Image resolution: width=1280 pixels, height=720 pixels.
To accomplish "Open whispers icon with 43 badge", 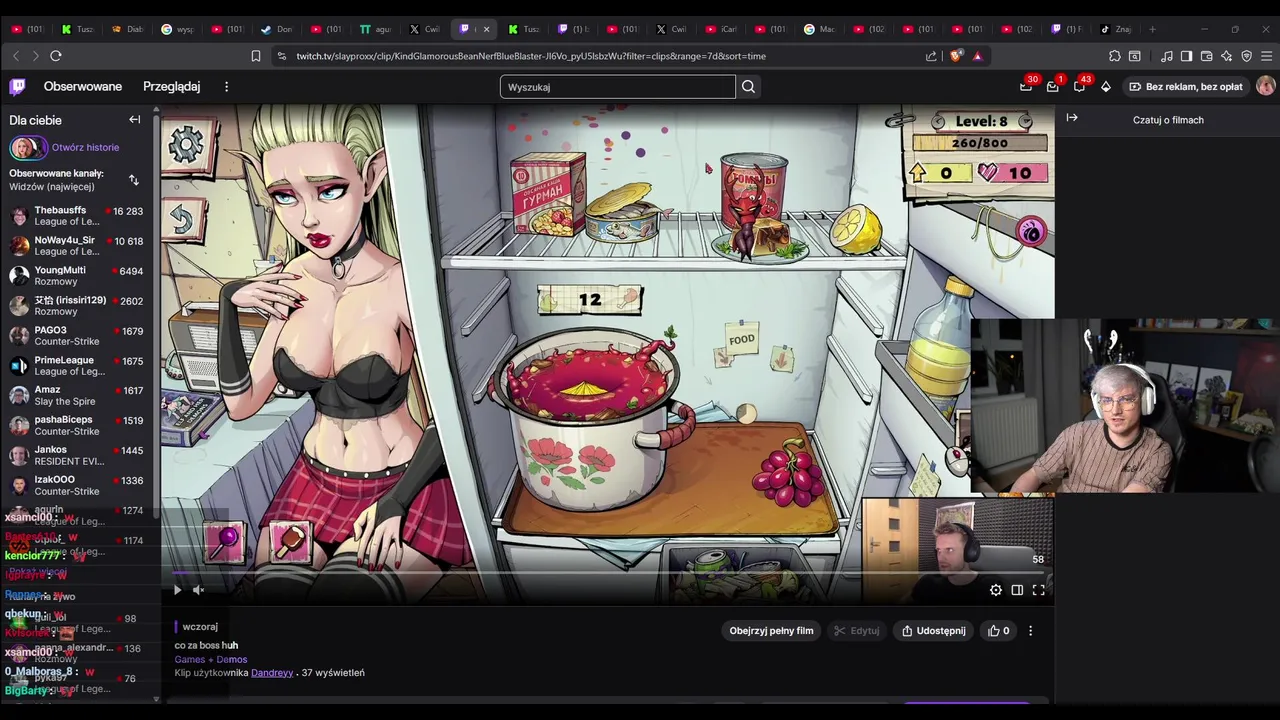I will point(1079,87).
